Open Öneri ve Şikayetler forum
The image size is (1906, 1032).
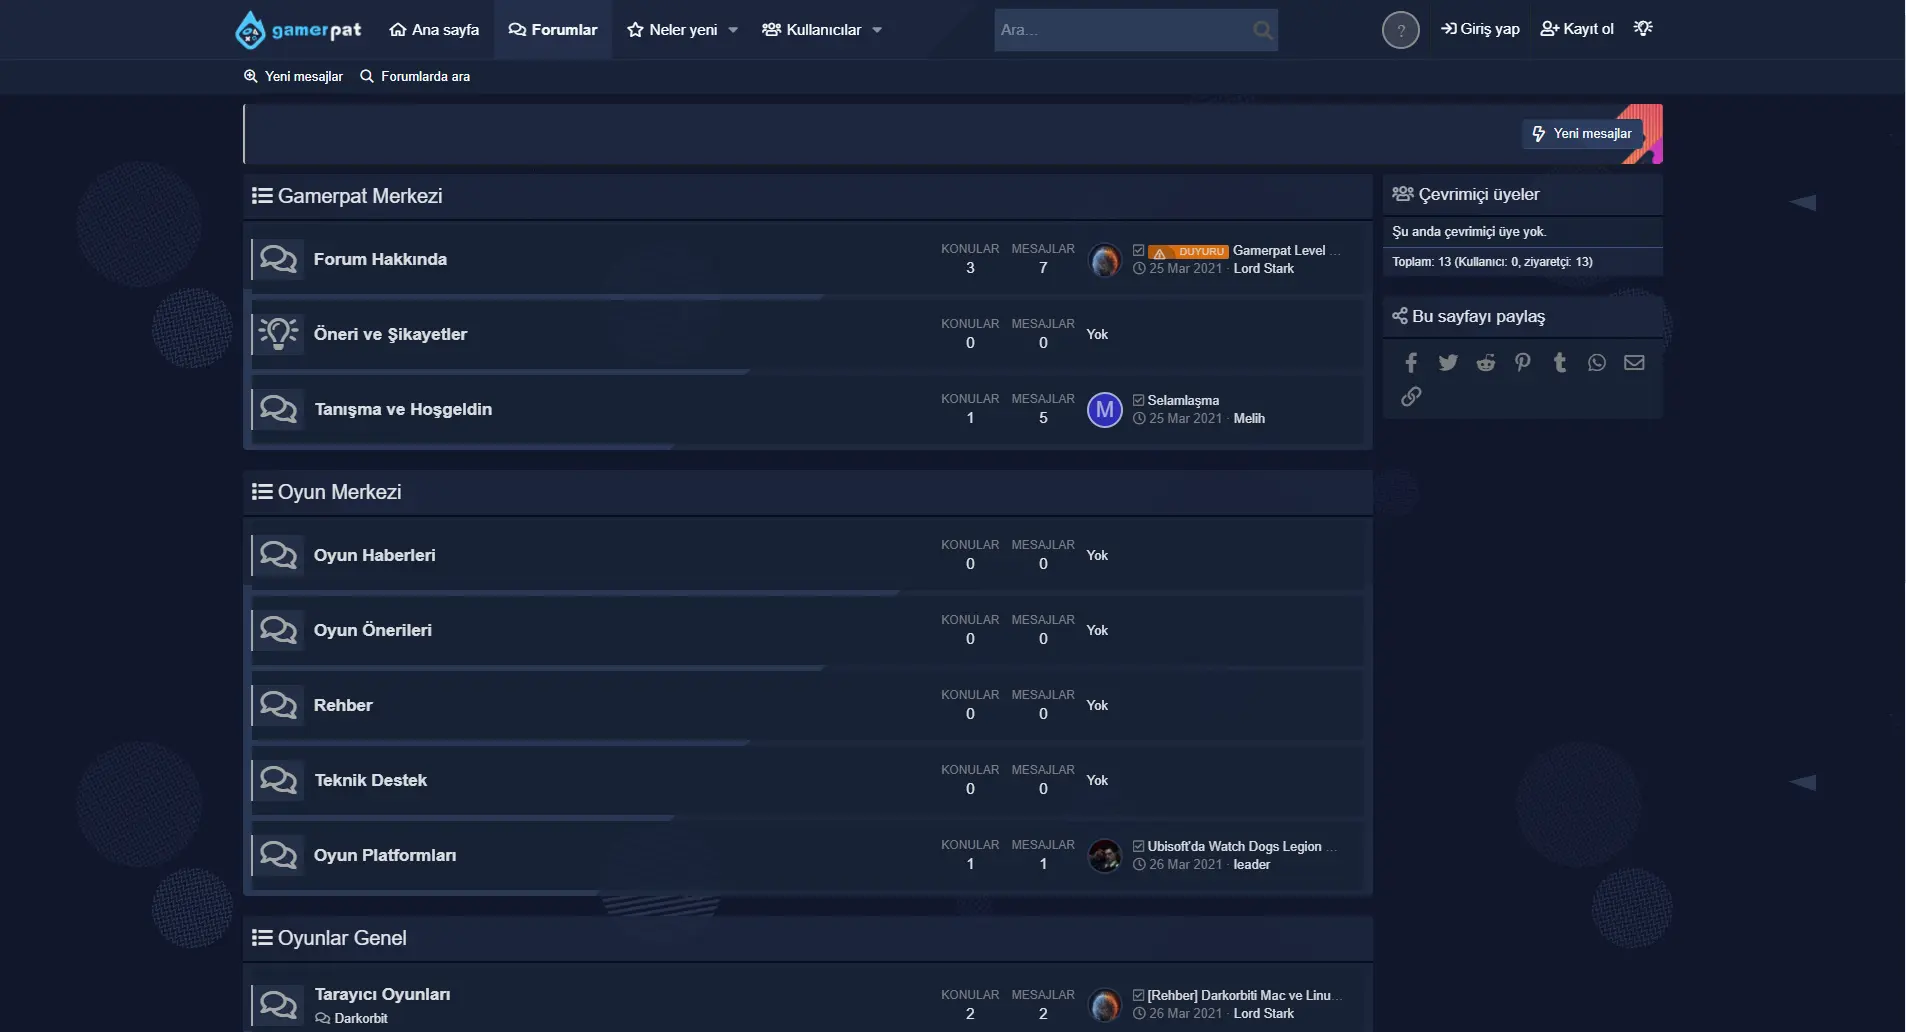click(390, 334)
